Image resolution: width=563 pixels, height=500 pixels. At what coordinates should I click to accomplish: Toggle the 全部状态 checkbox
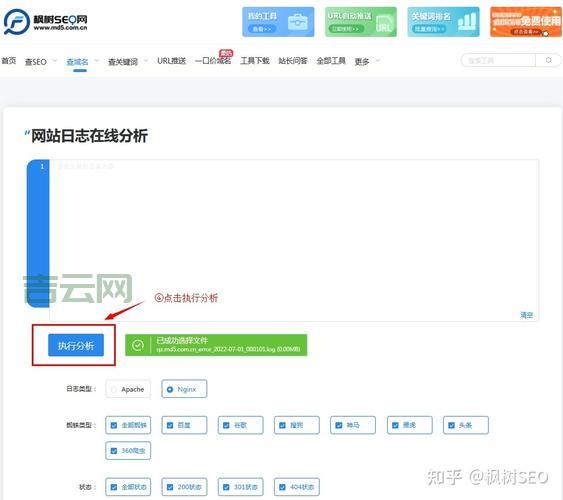pos(128,487)
